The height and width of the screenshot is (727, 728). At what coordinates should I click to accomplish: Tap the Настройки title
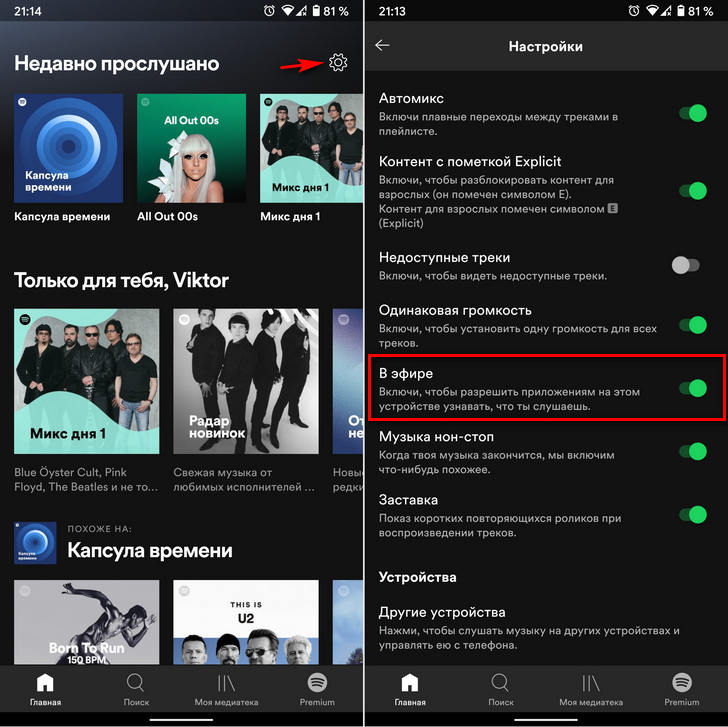pos(546,46)
